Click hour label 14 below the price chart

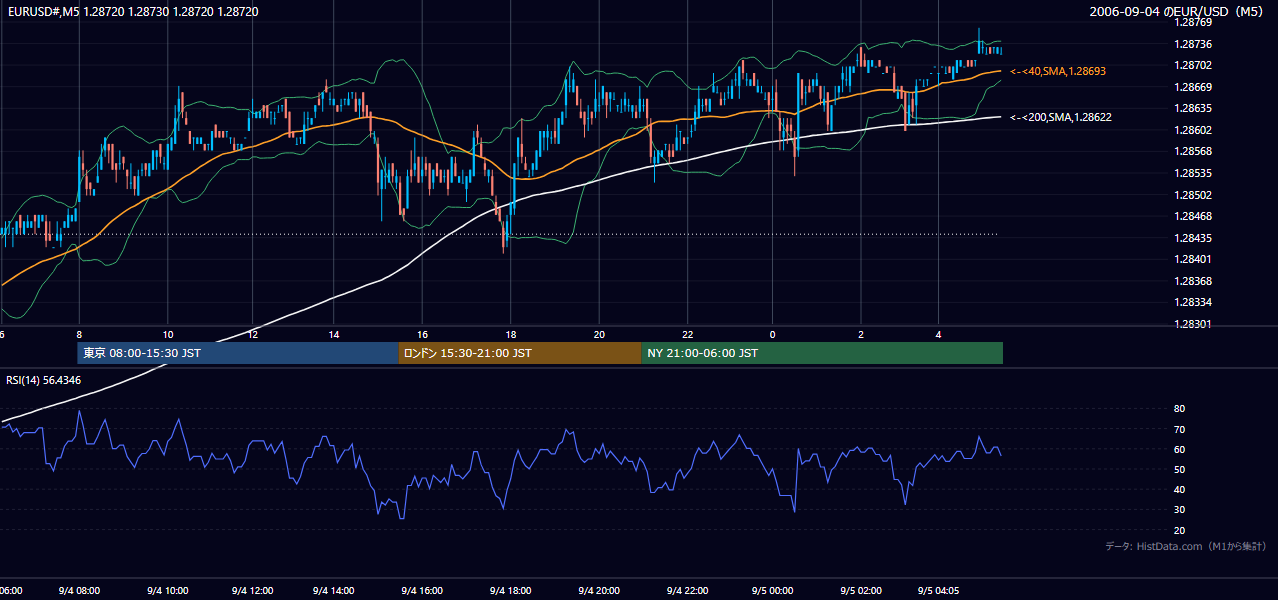click(x=334, y=334)
